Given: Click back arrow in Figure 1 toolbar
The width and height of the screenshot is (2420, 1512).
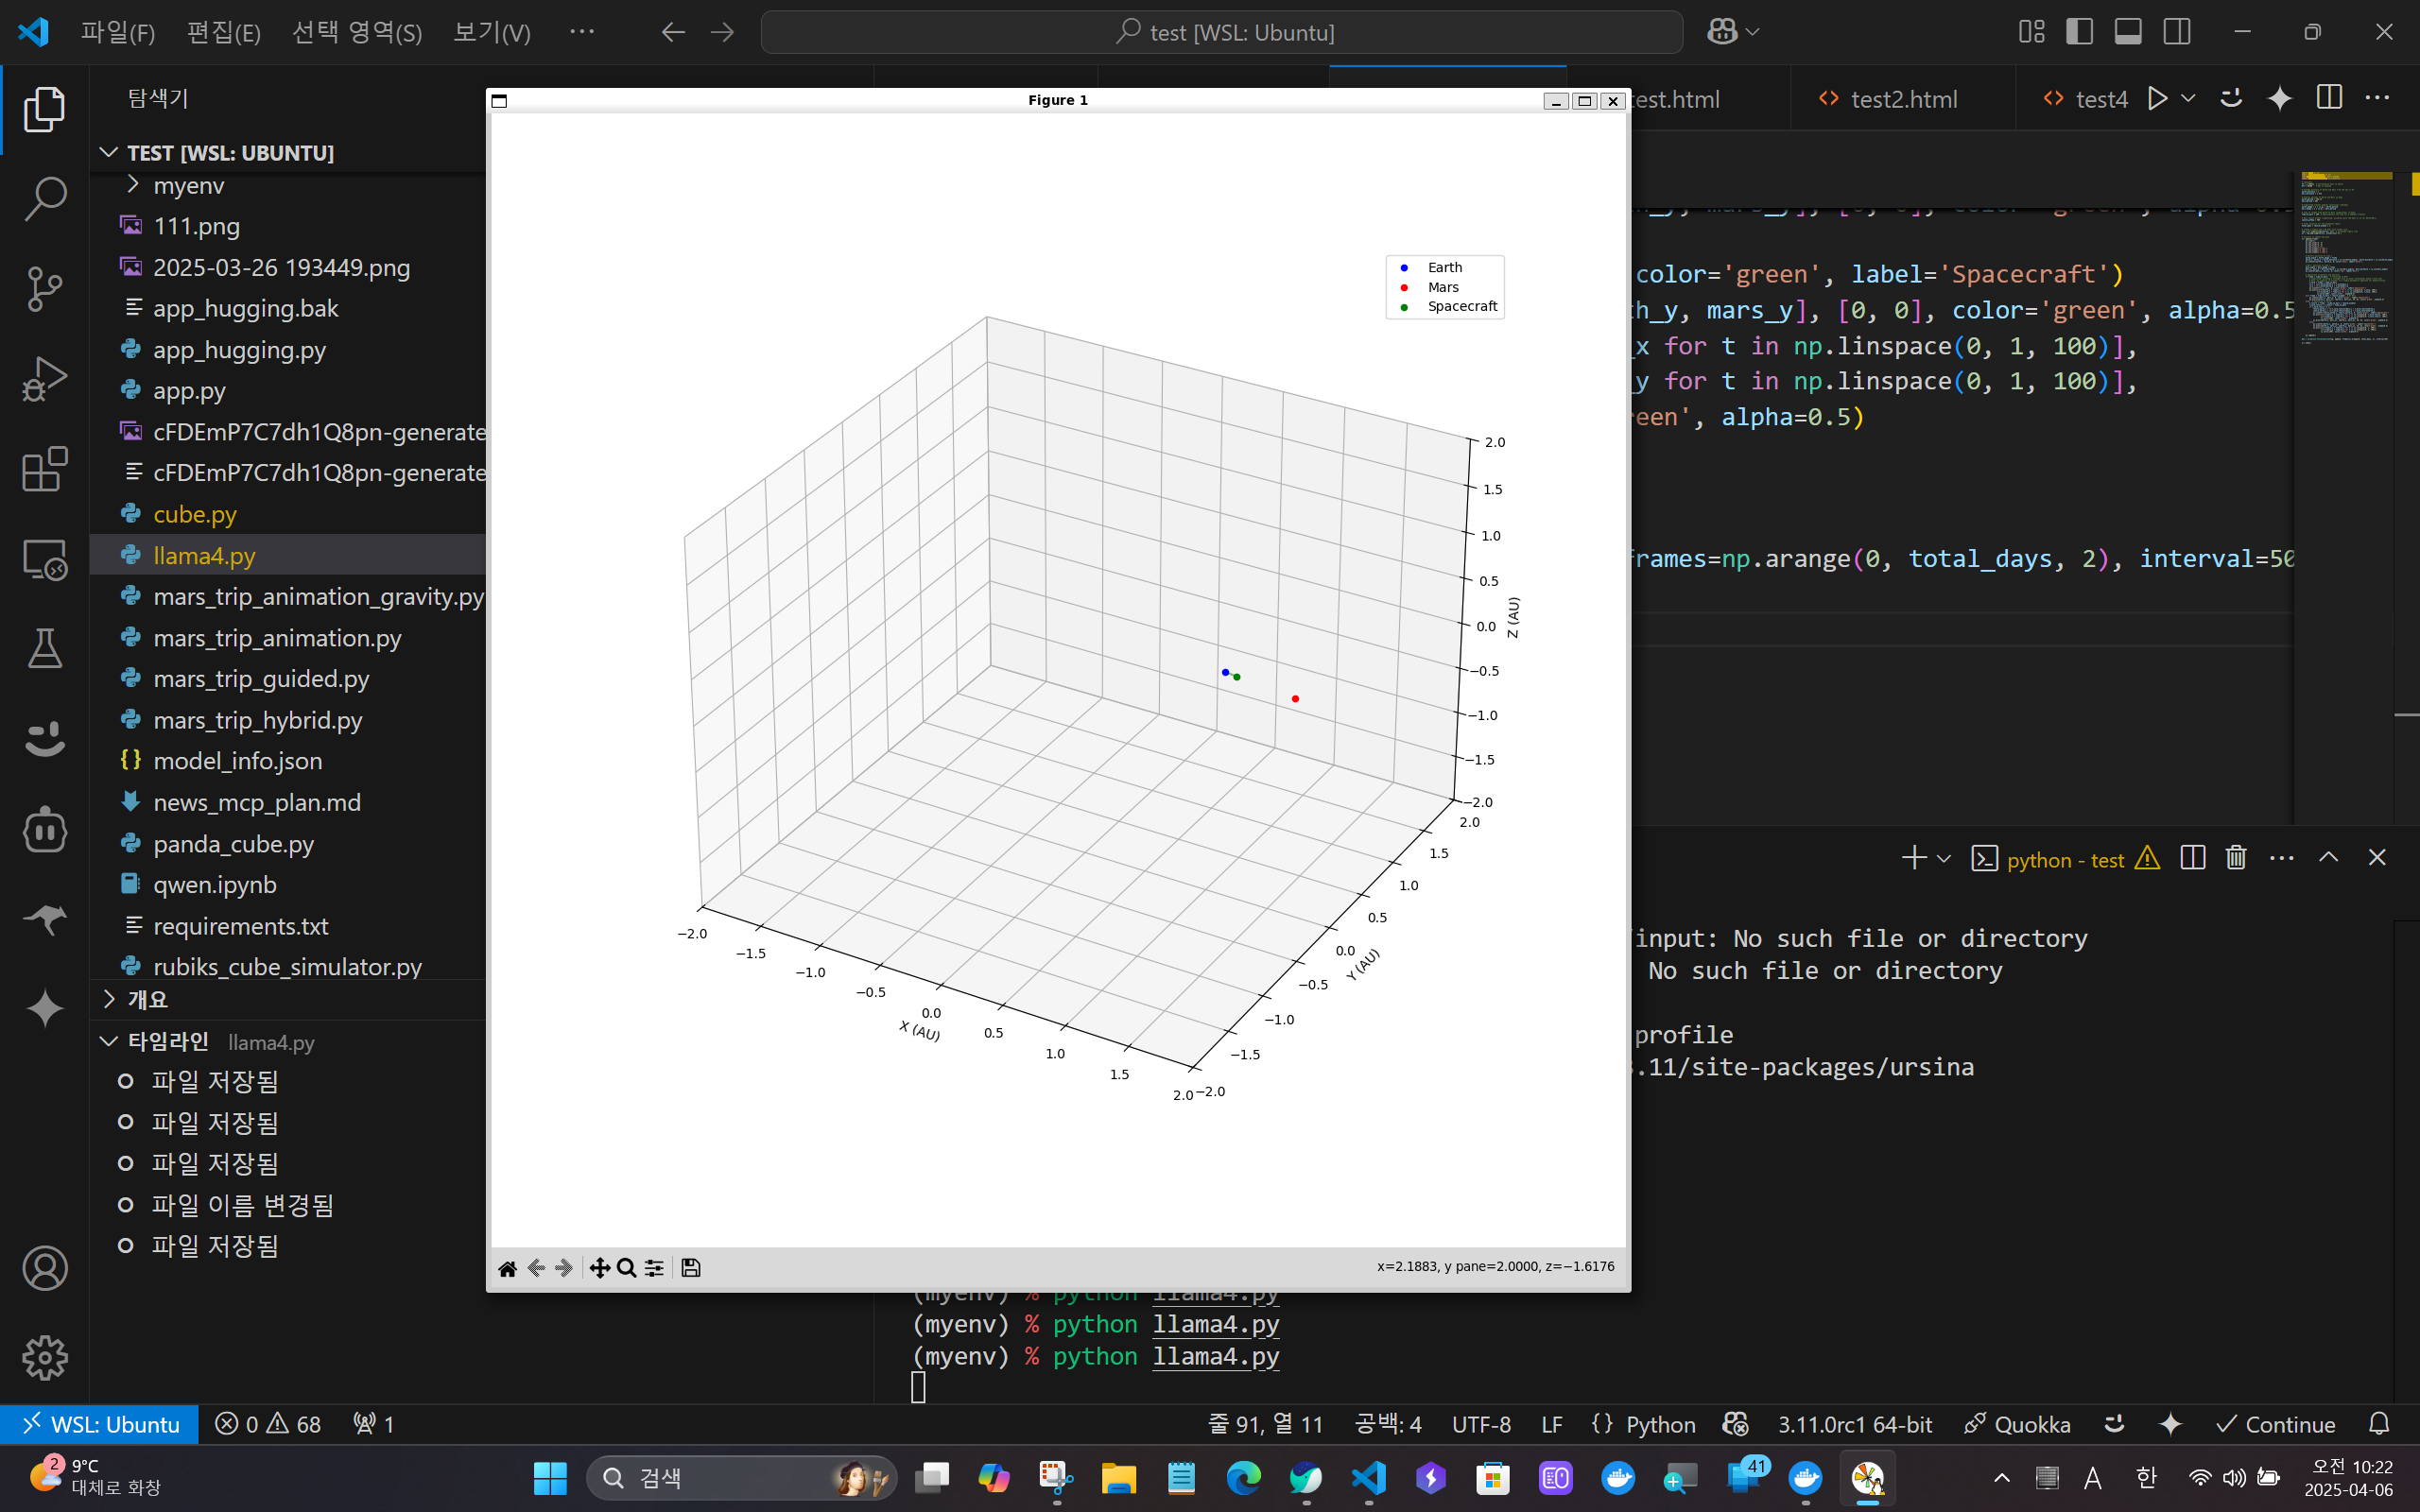Looking at the screenshot, I should (x=536, y=1268).
